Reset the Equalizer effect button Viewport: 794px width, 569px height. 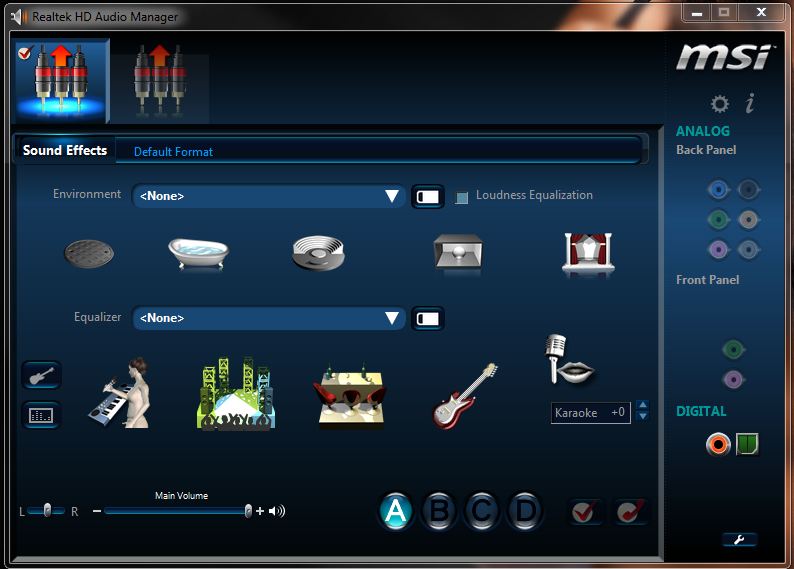(x=428, y=318)
